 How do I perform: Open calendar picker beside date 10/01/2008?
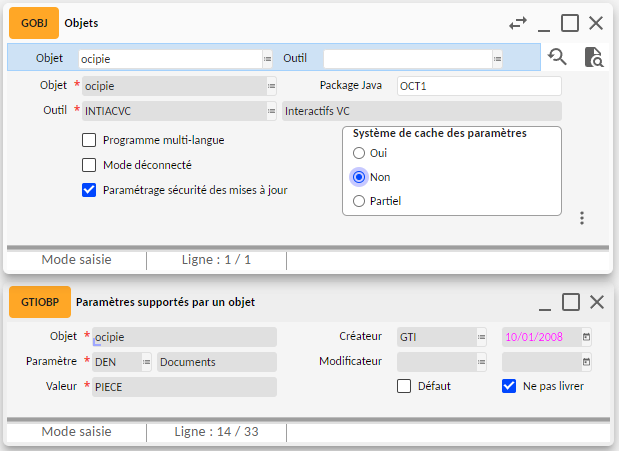pos(586,337)
